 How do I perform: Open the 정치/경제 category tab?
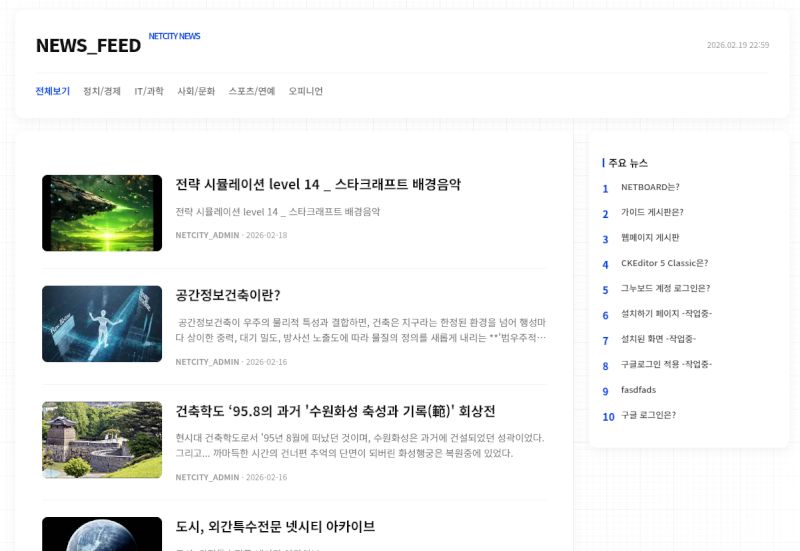102,91
